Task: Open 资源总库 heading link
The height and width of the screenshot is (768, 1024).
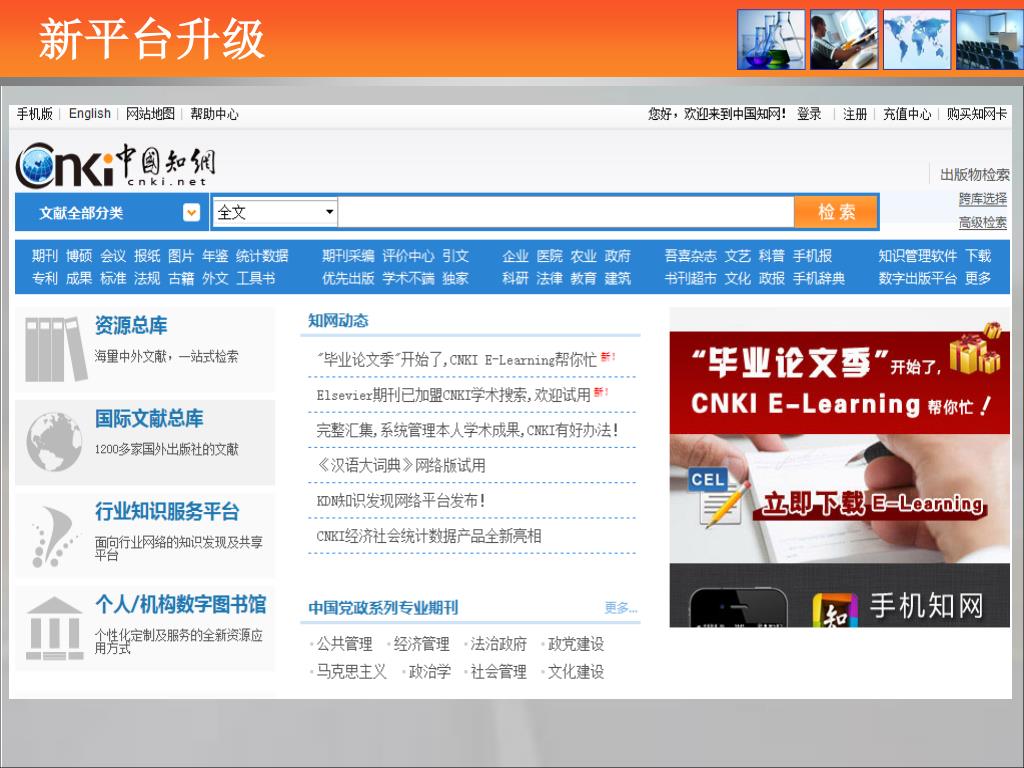Action: click(131, 325)
